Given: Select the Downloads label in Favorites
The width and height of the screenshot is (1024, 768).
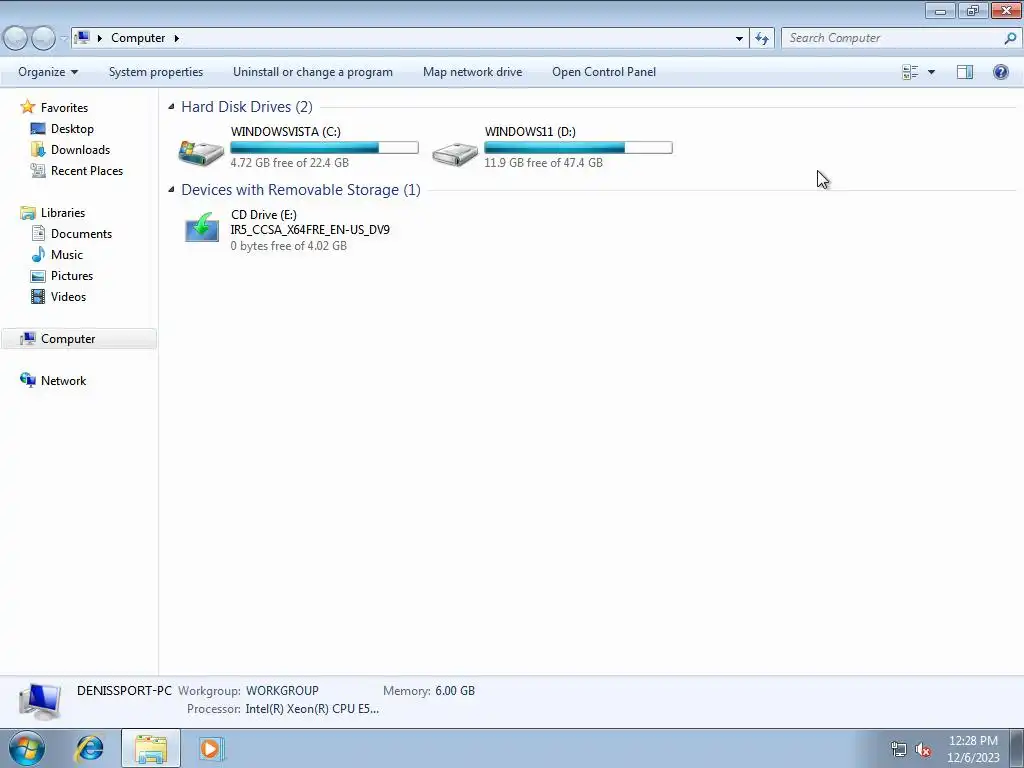Looking at the screenshot, I should (x=80, y=150).
